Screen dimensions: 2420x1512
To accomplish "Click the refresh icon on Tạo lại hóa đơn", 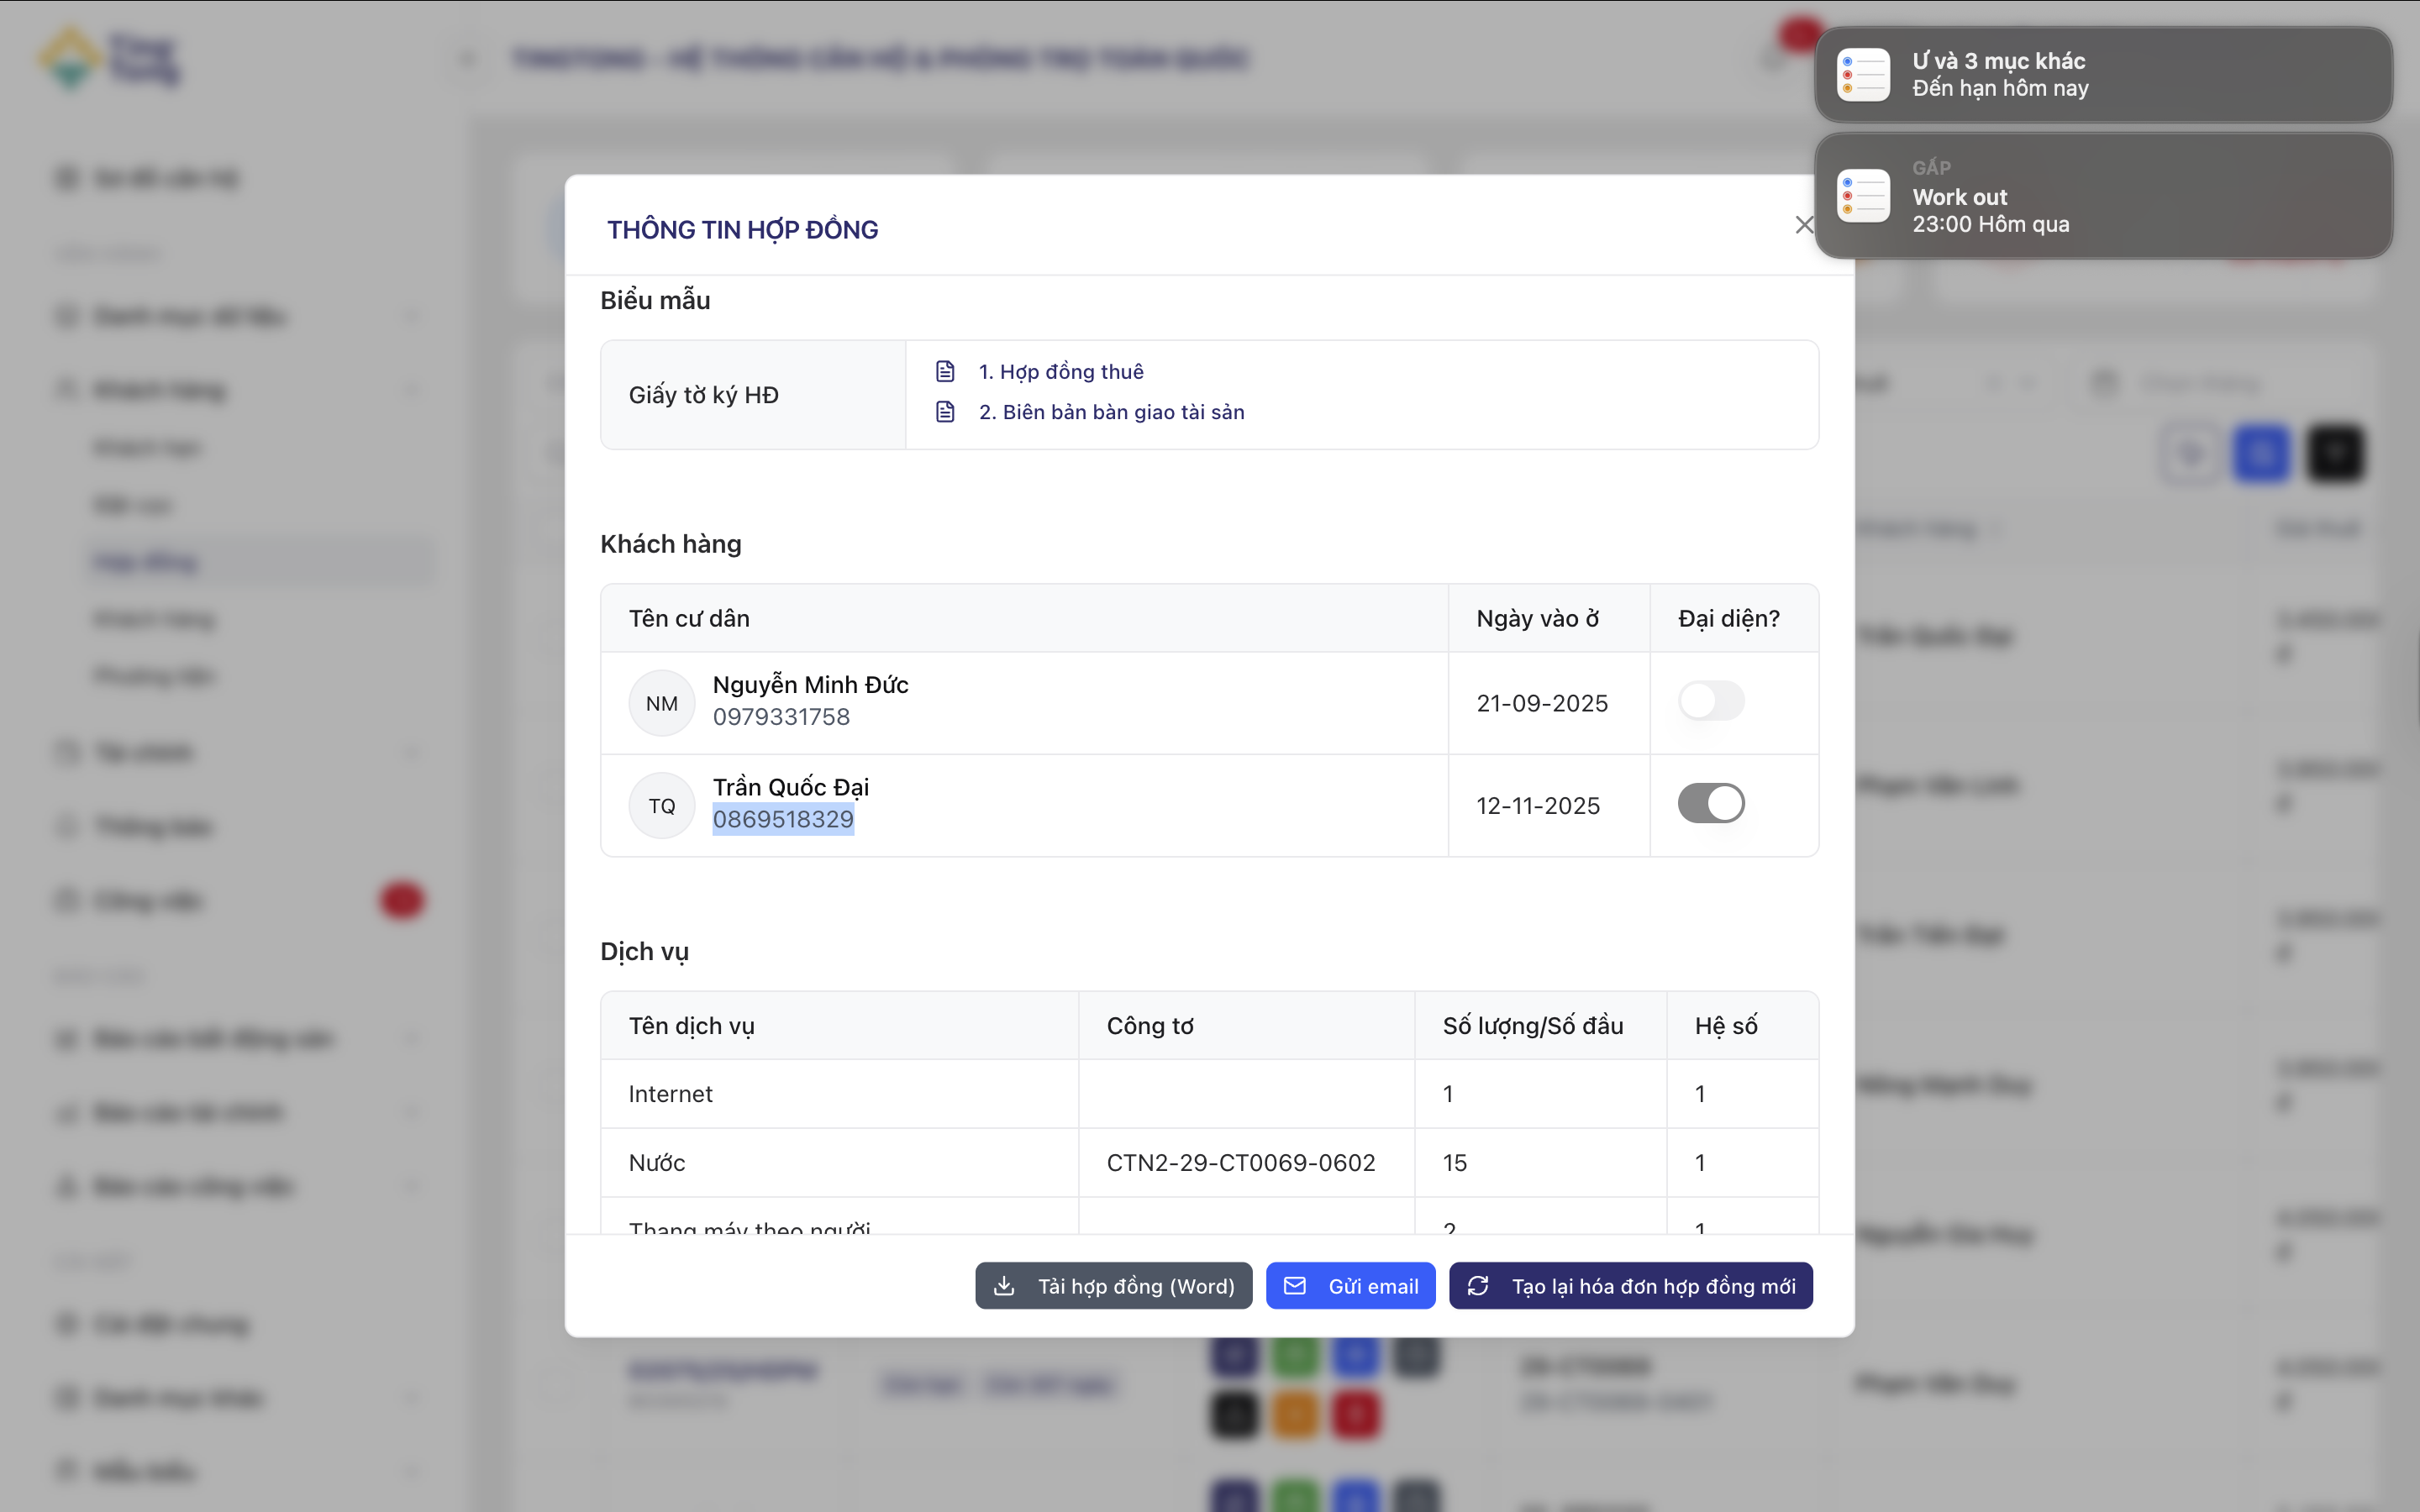I will point(1478,1286).
